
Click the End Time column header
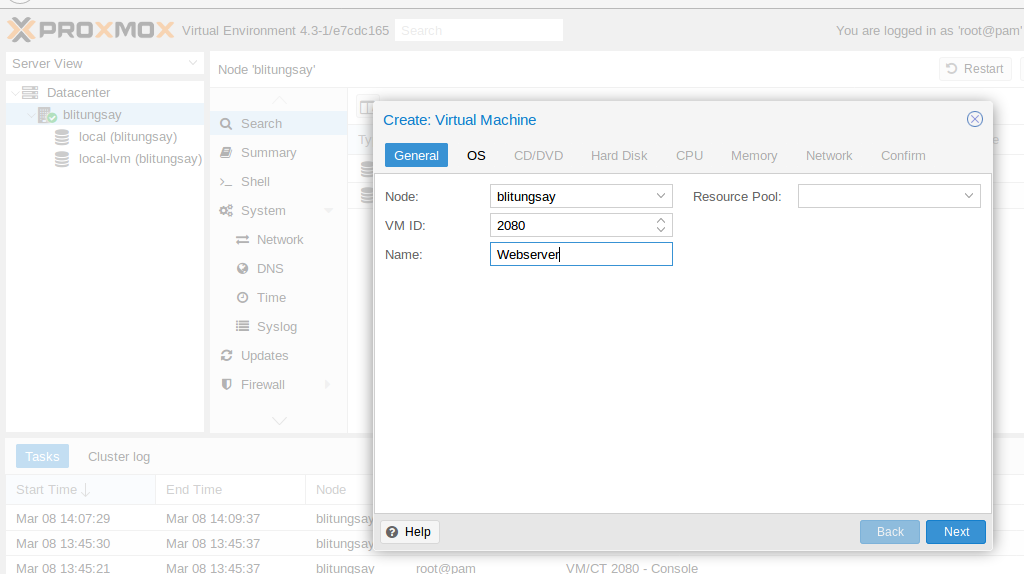tap(231, 490)
